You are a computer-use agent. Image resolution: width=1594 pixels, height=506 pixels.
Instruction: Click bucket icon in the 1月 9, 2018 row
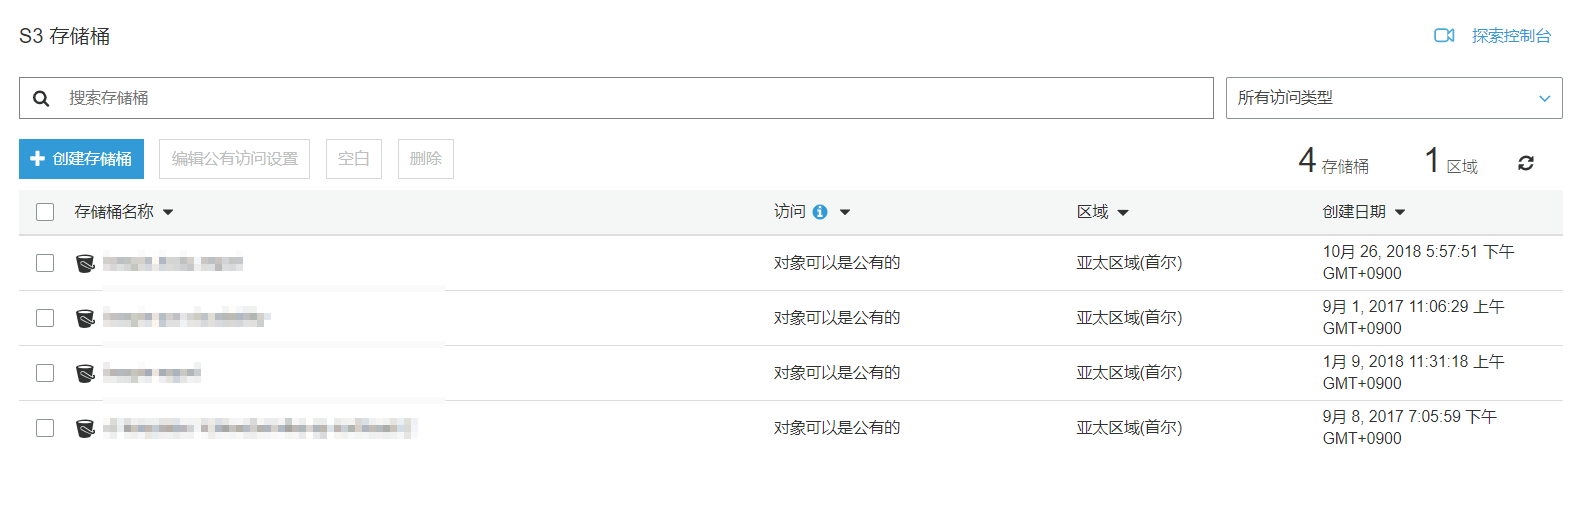click(x=86, y=373)
